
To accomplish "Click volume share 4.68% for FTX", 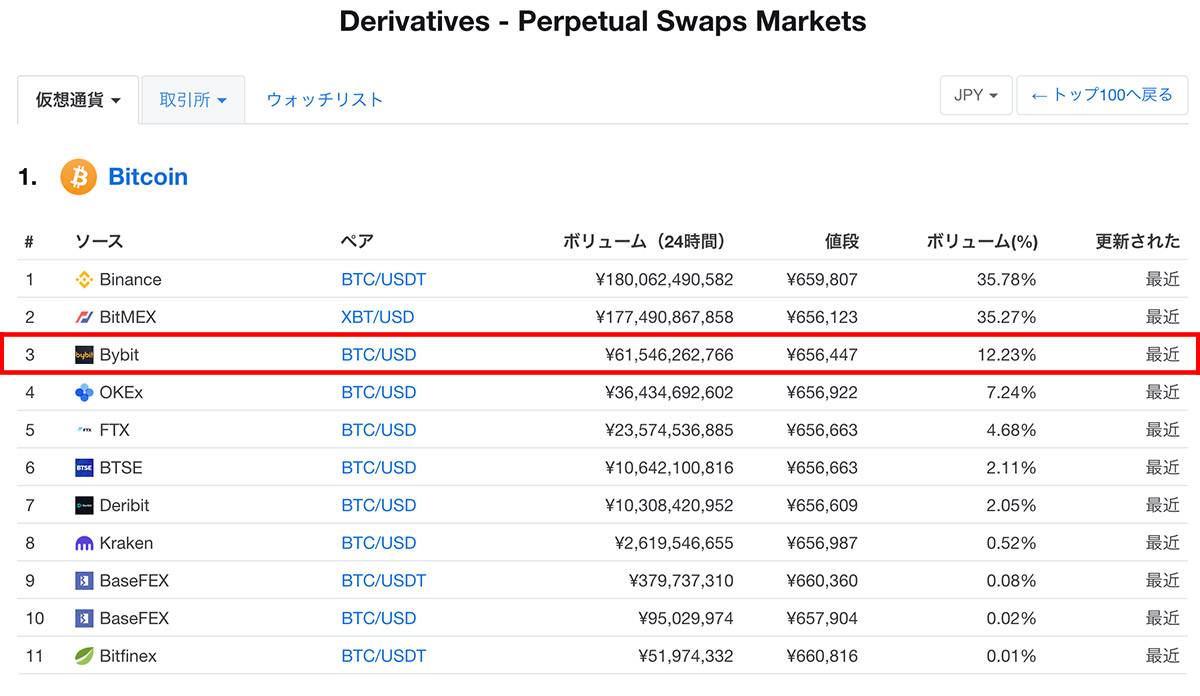I will point(1011,430).
